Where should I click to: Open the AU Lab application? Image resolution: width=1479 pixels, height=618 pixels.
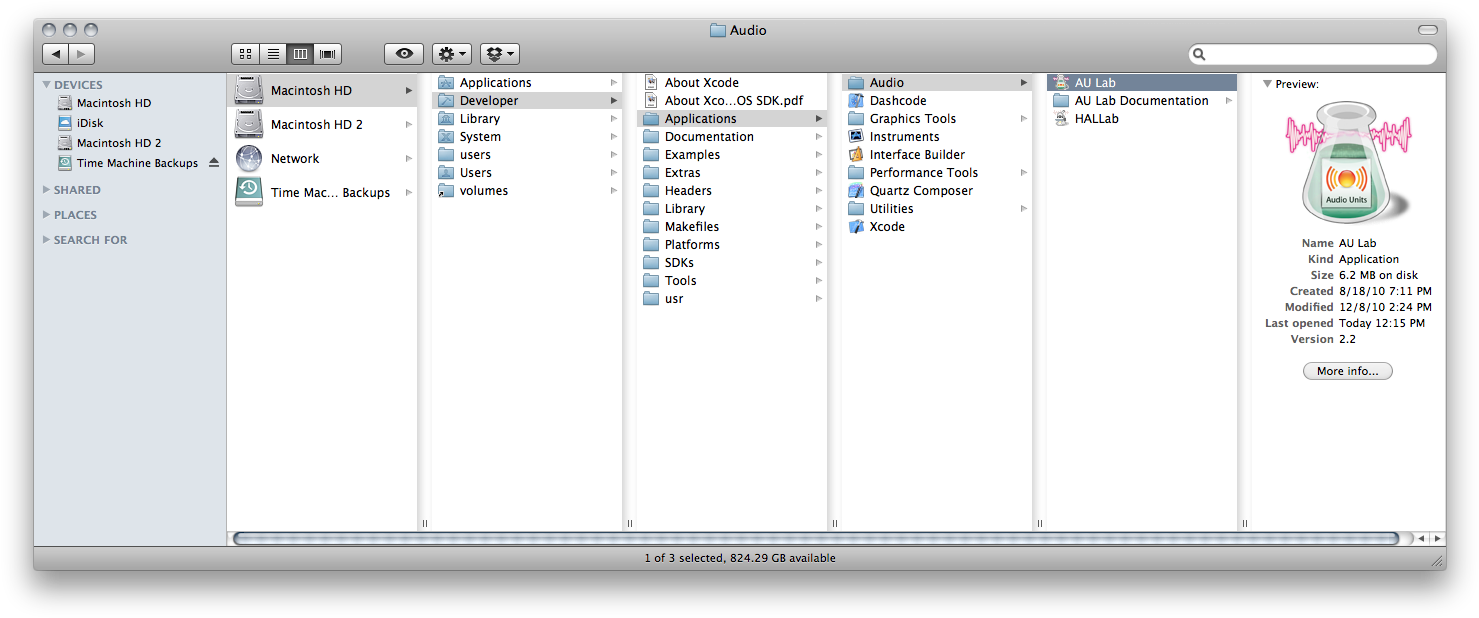click(x=1097, y=81)
